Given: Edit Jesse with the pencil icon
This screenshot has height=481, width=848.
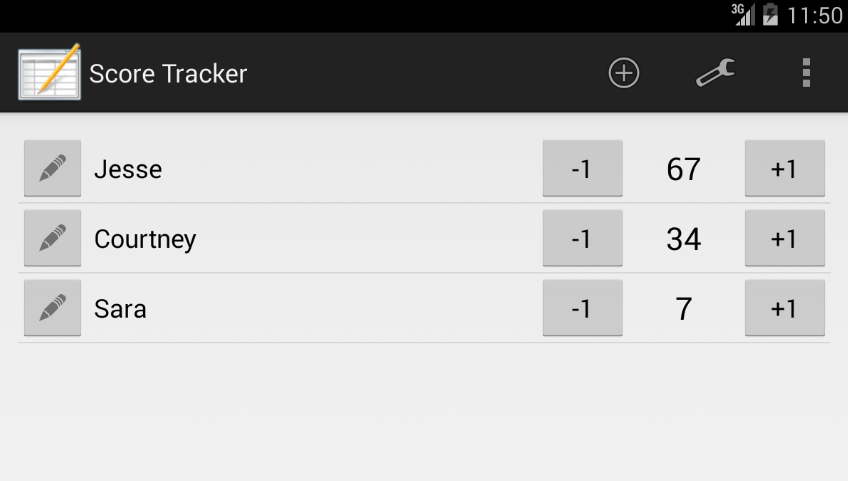Looking at the screenshot, I should (x=52, y=168).
